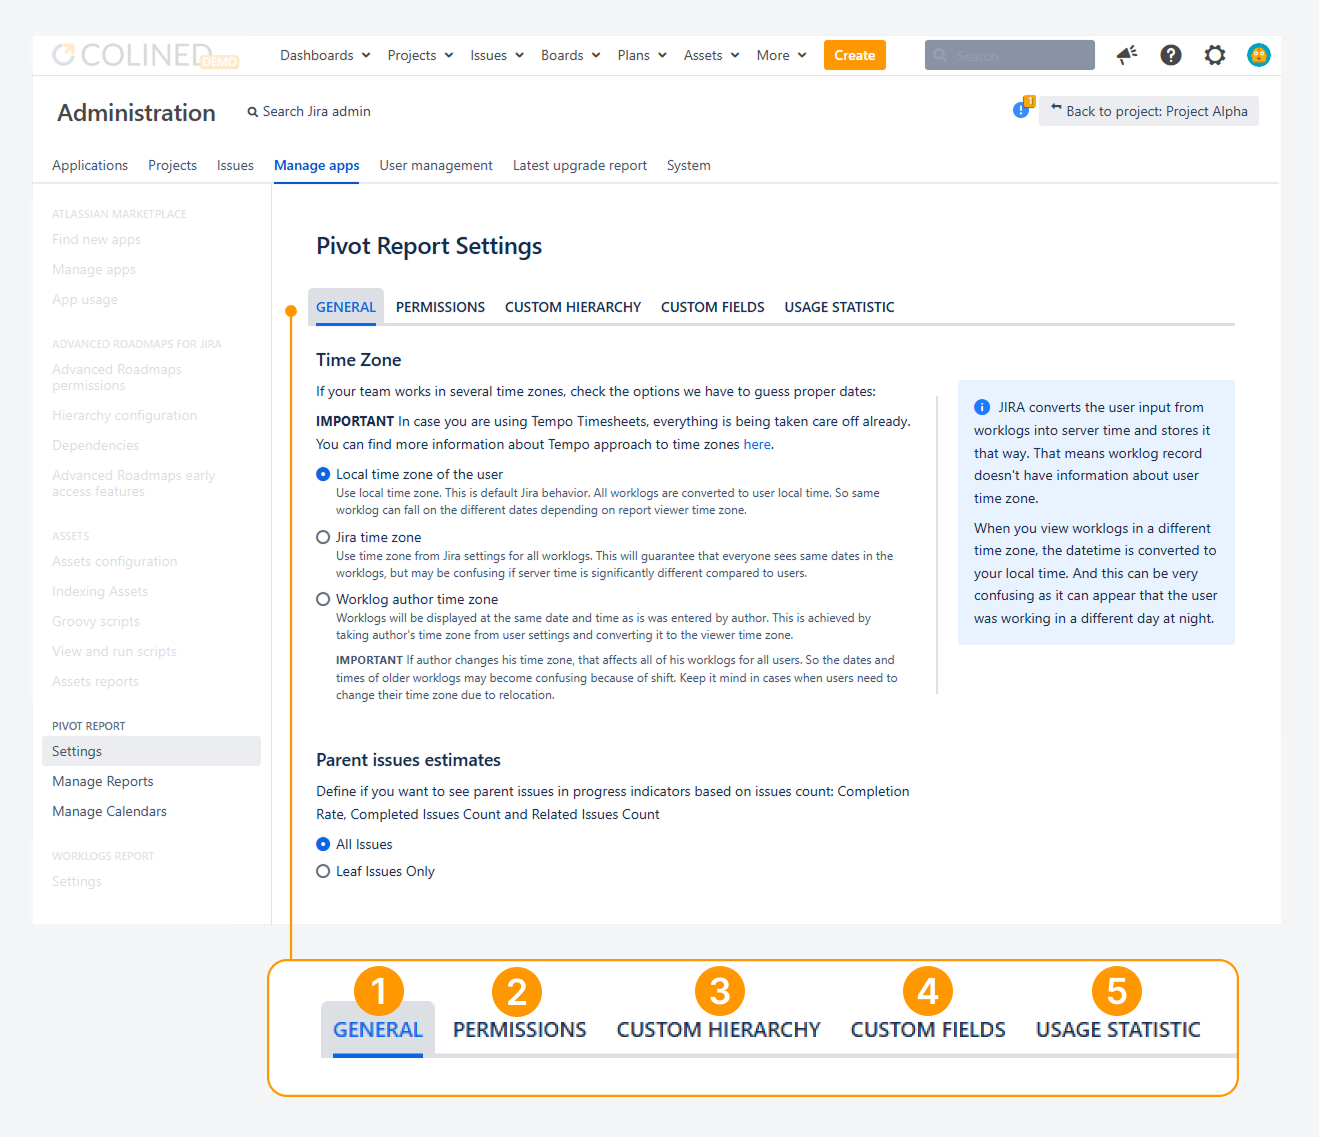Click Back to project: Project Alpha
Screen dimensions: 1319x1137
pyautogui.click(x=1149, y=111)
